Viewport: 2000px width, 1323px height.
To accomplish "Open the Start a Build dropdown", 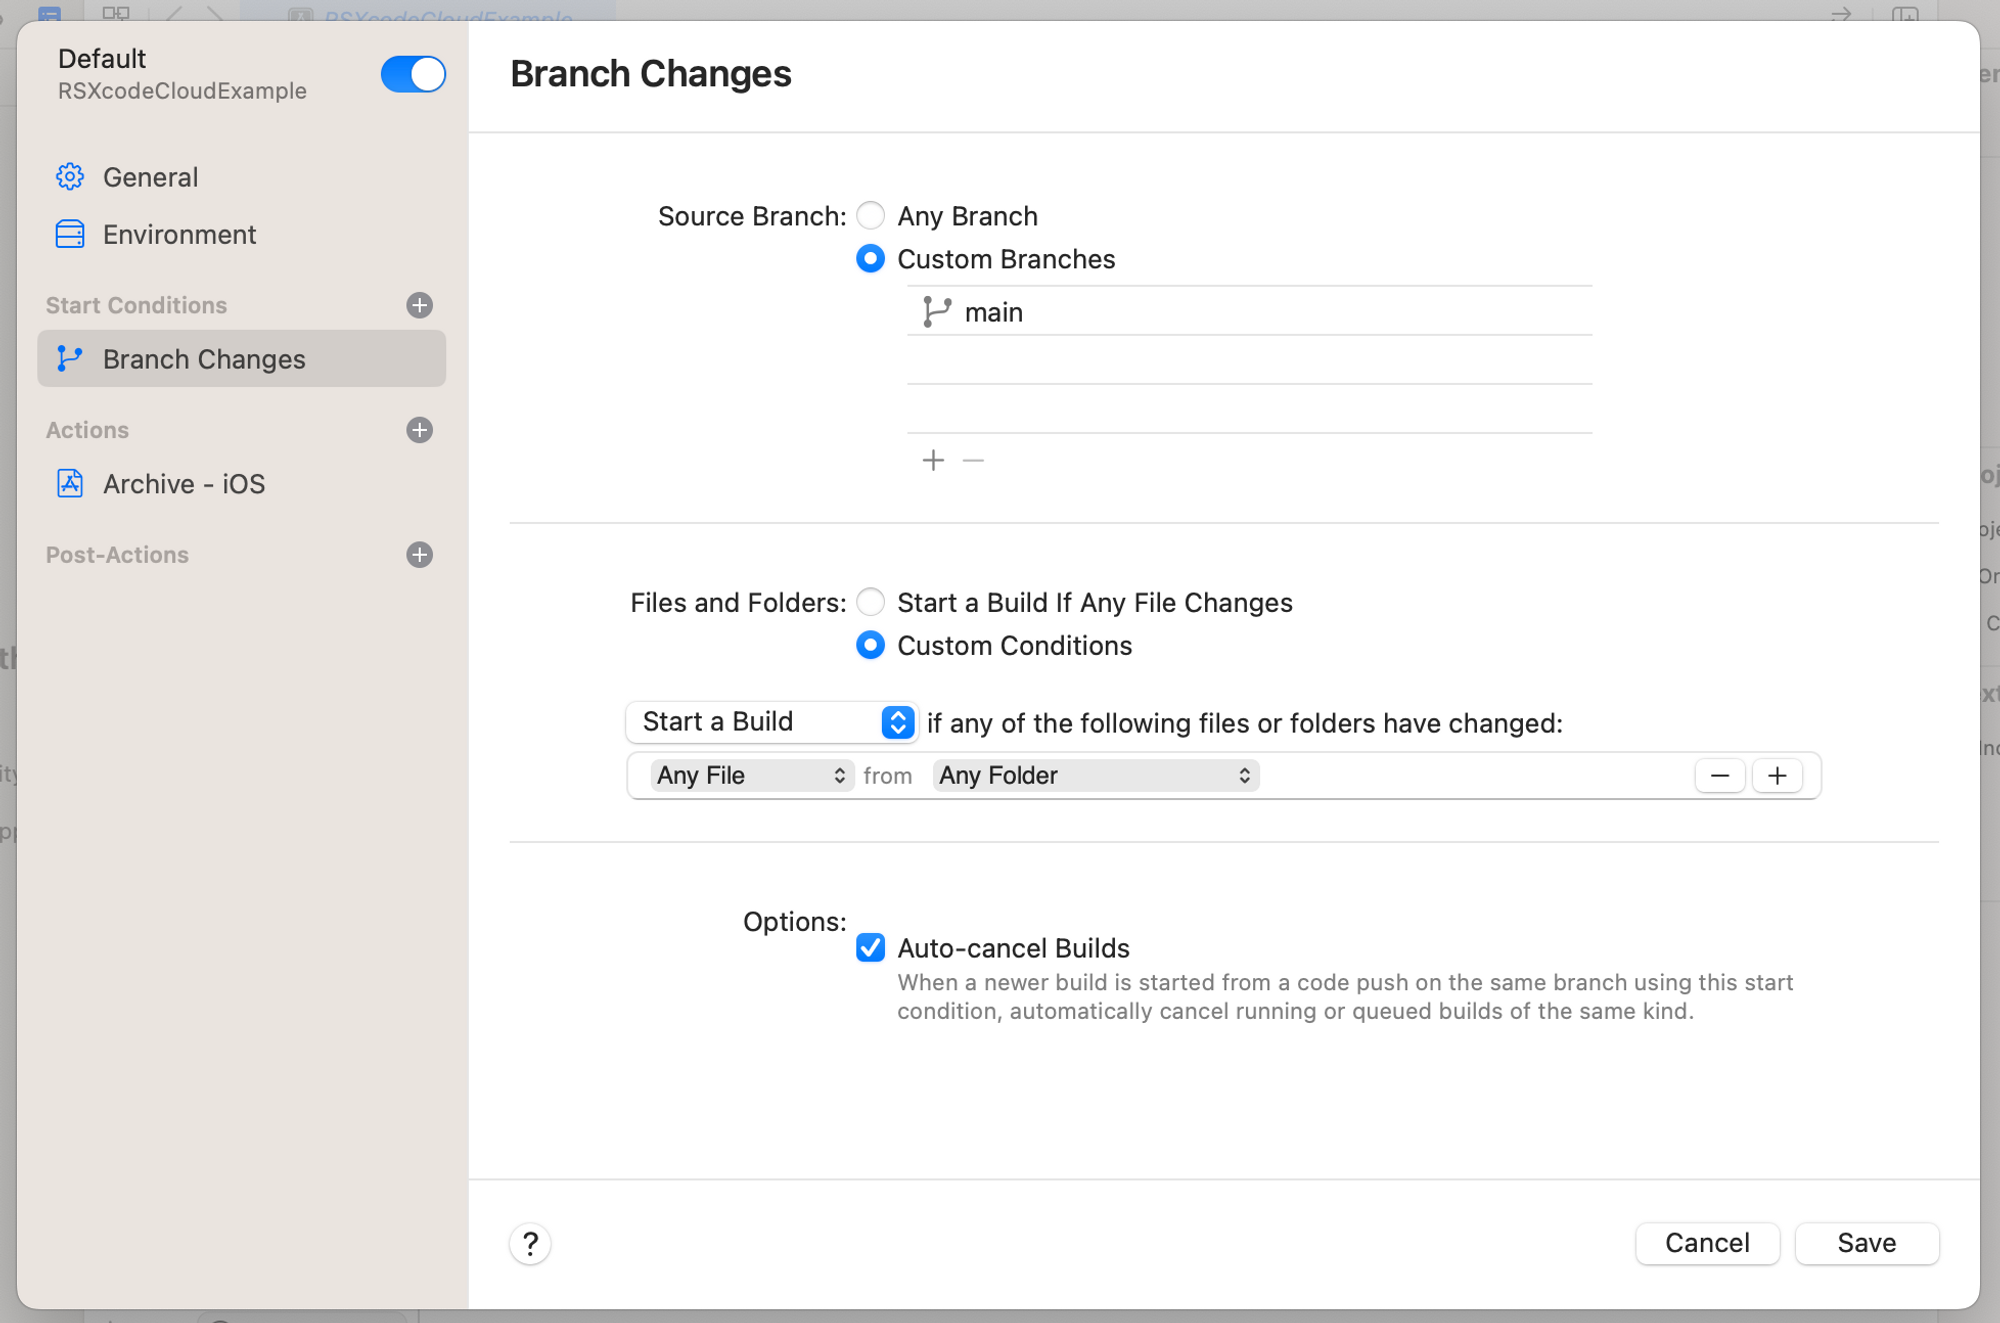I will (x=771, y=722).
